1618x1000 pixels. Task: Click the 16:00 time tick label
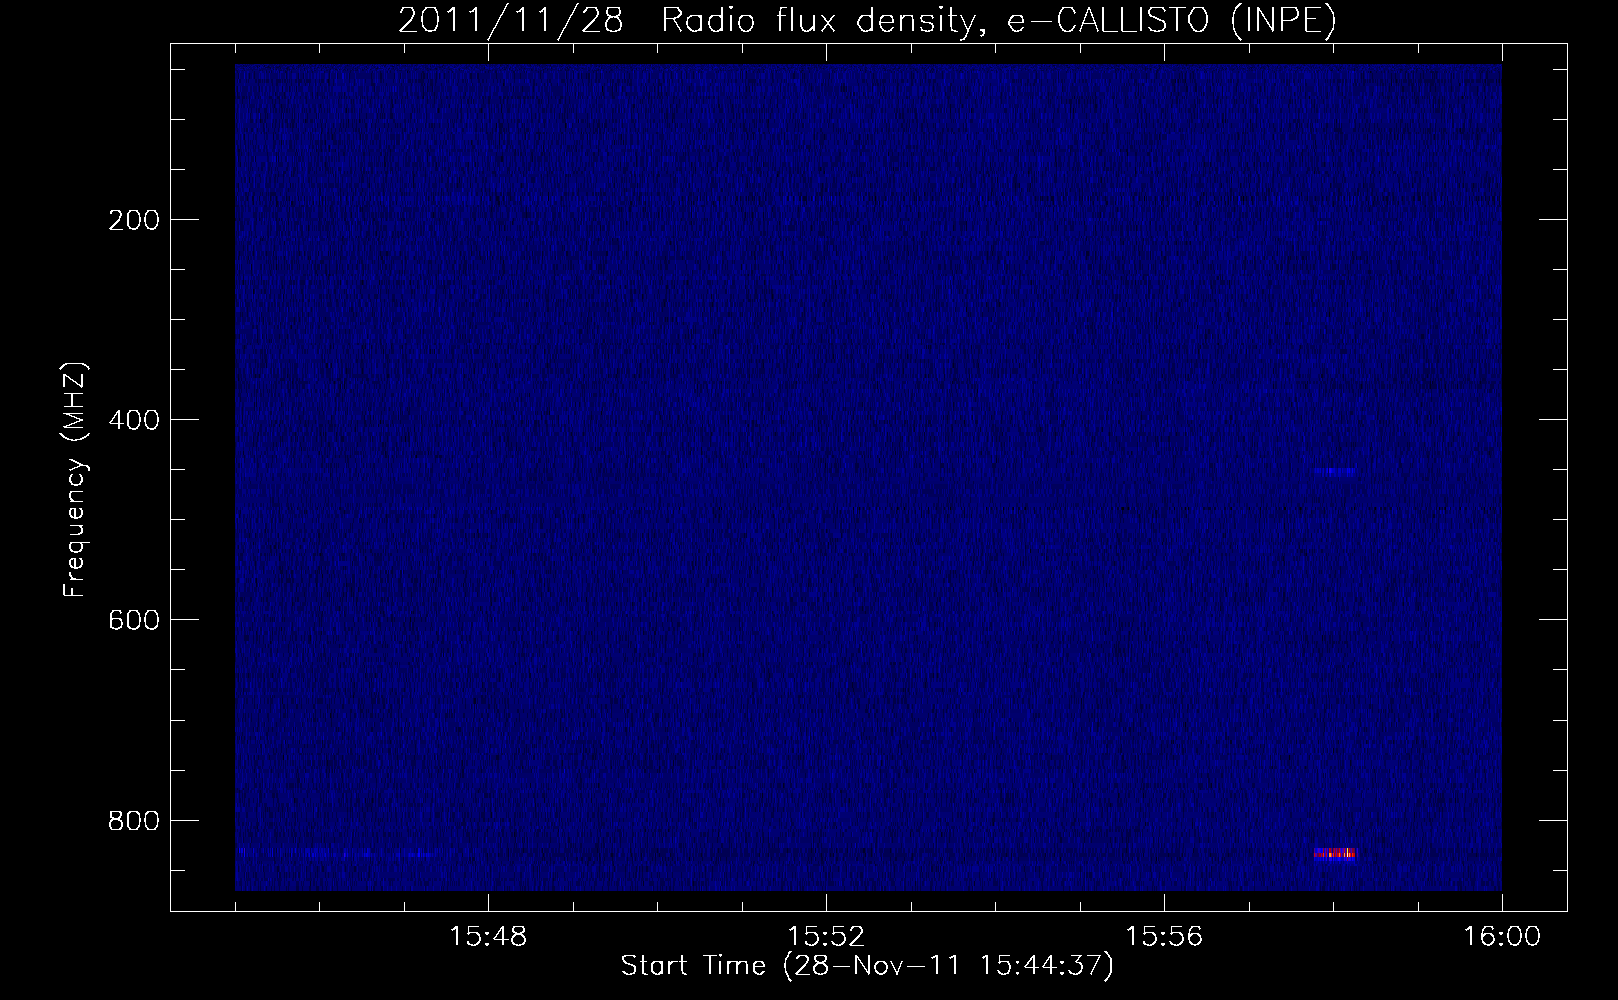point(1502,937)
